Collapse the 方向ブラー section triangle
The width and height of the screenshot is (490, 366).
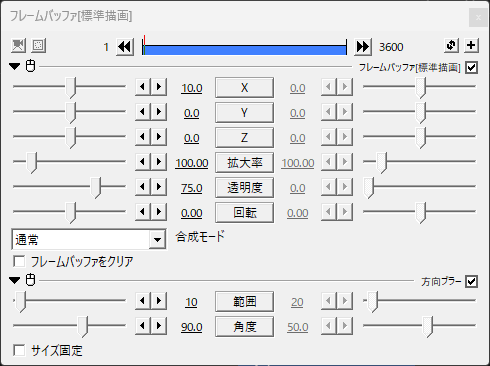pyautogui.click(x=15, y=280)
